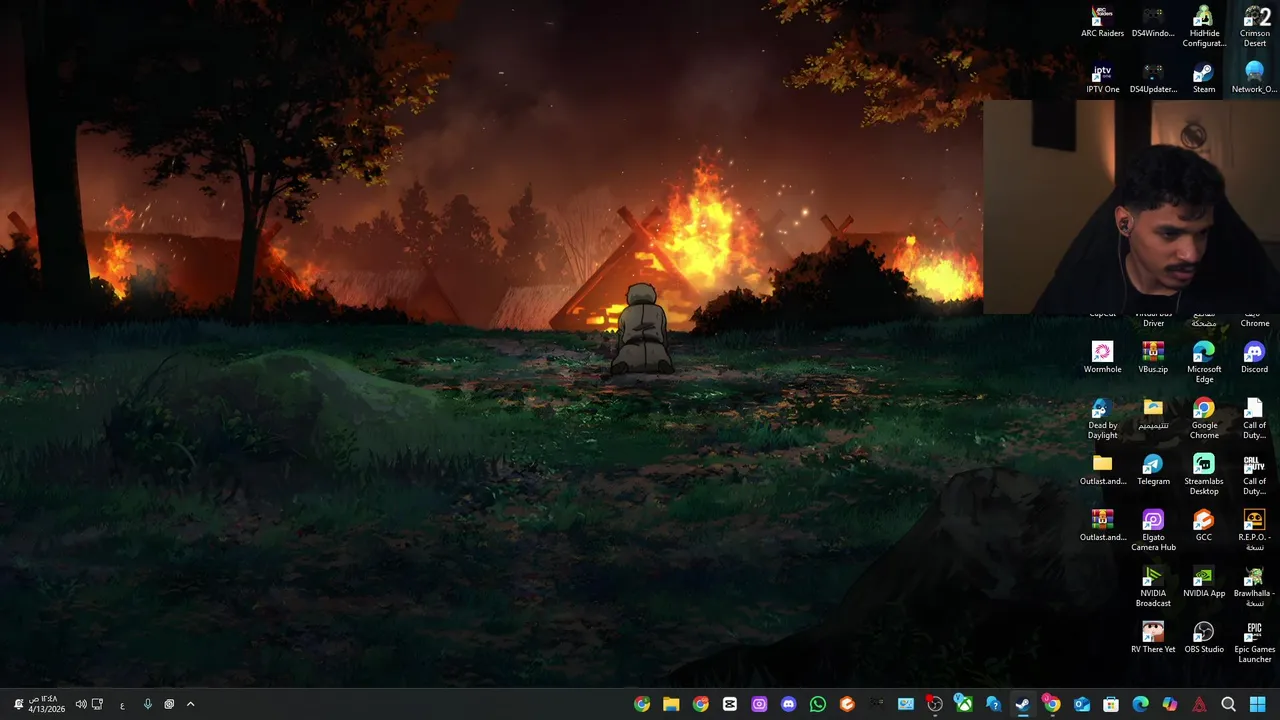
Task: Select the Call of Duty document file icon
Action: coord(1255,419)
